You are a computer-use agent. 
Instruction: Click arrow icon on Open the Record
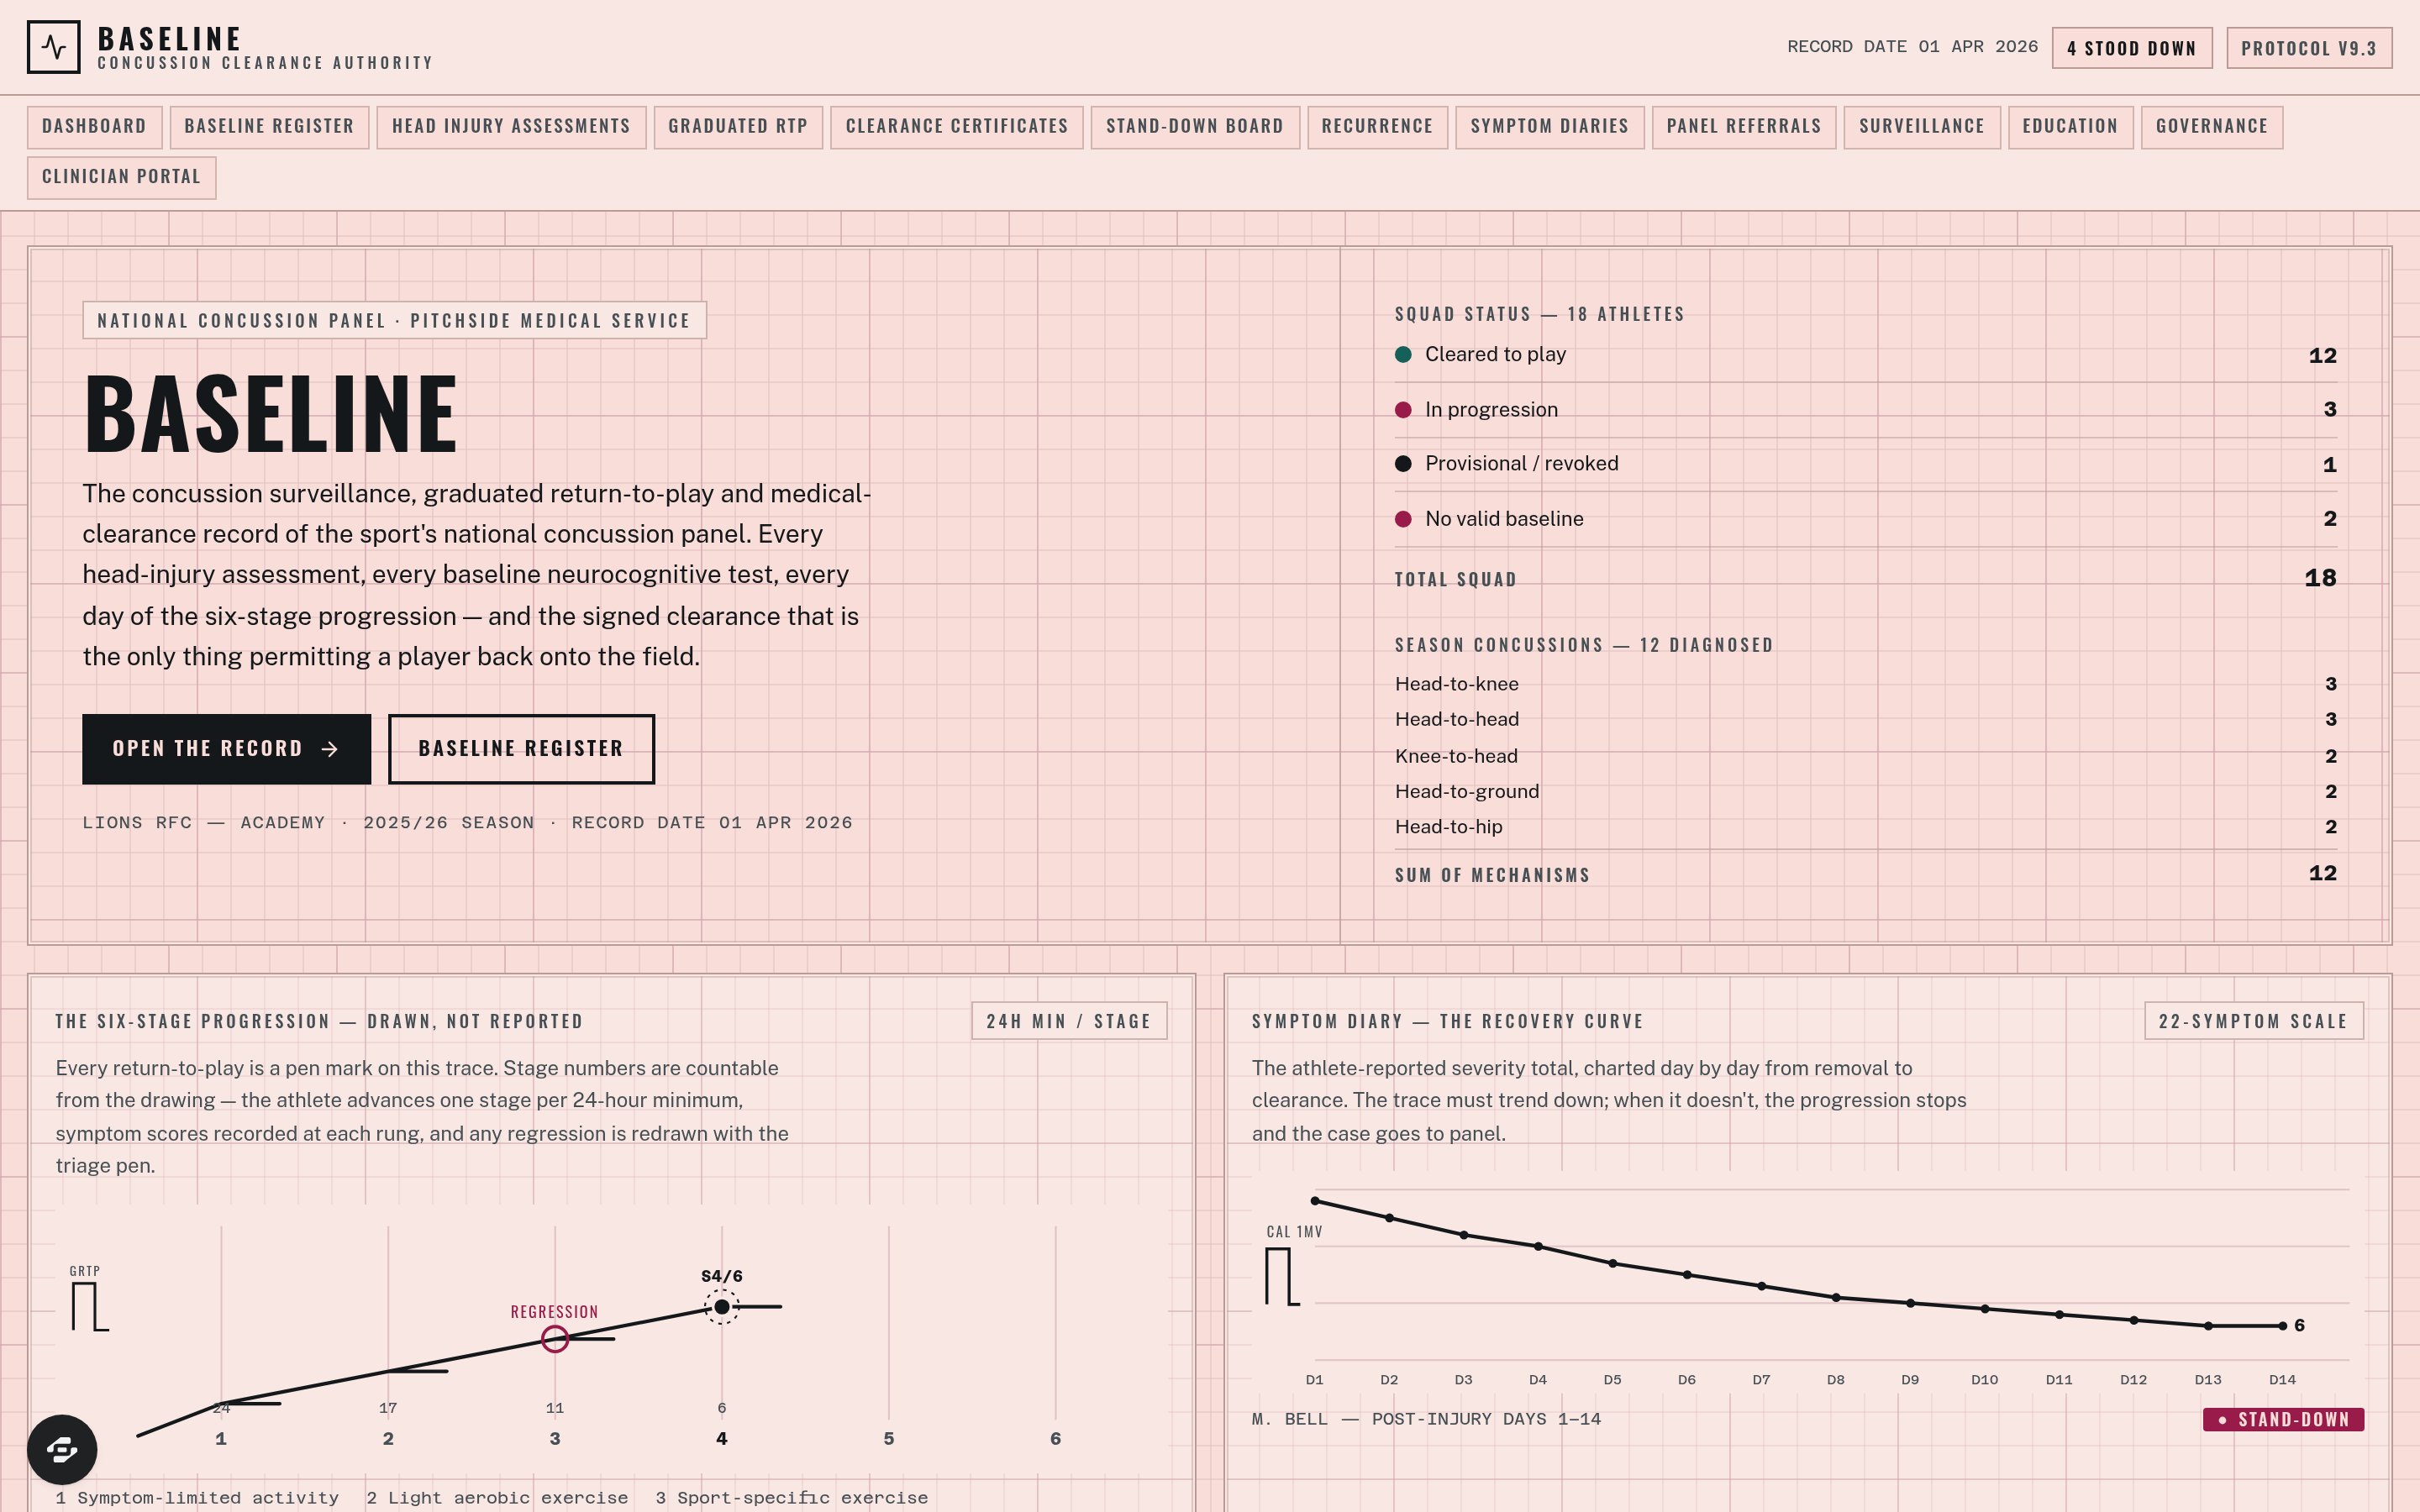tap(330, 749)
